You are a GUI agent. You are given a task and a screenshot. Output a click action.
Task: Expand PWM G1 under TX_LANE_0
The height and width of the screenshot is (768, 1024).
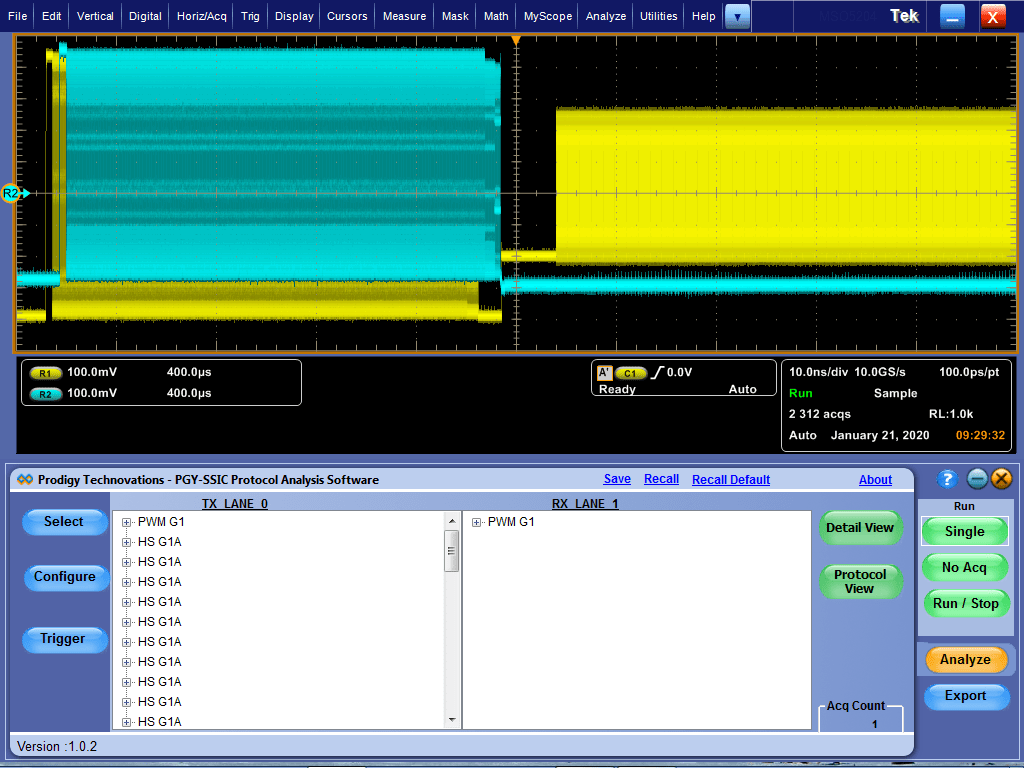125,521
